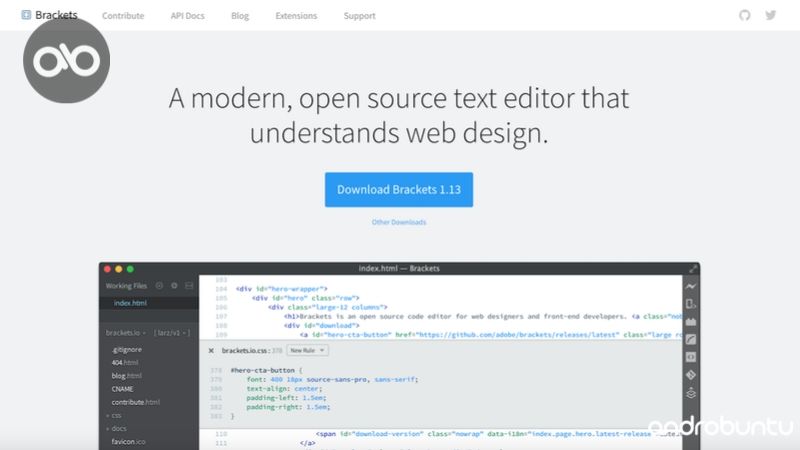Click the #hero-cta-button selector line
800x450 pixels.
click(266, 370)
